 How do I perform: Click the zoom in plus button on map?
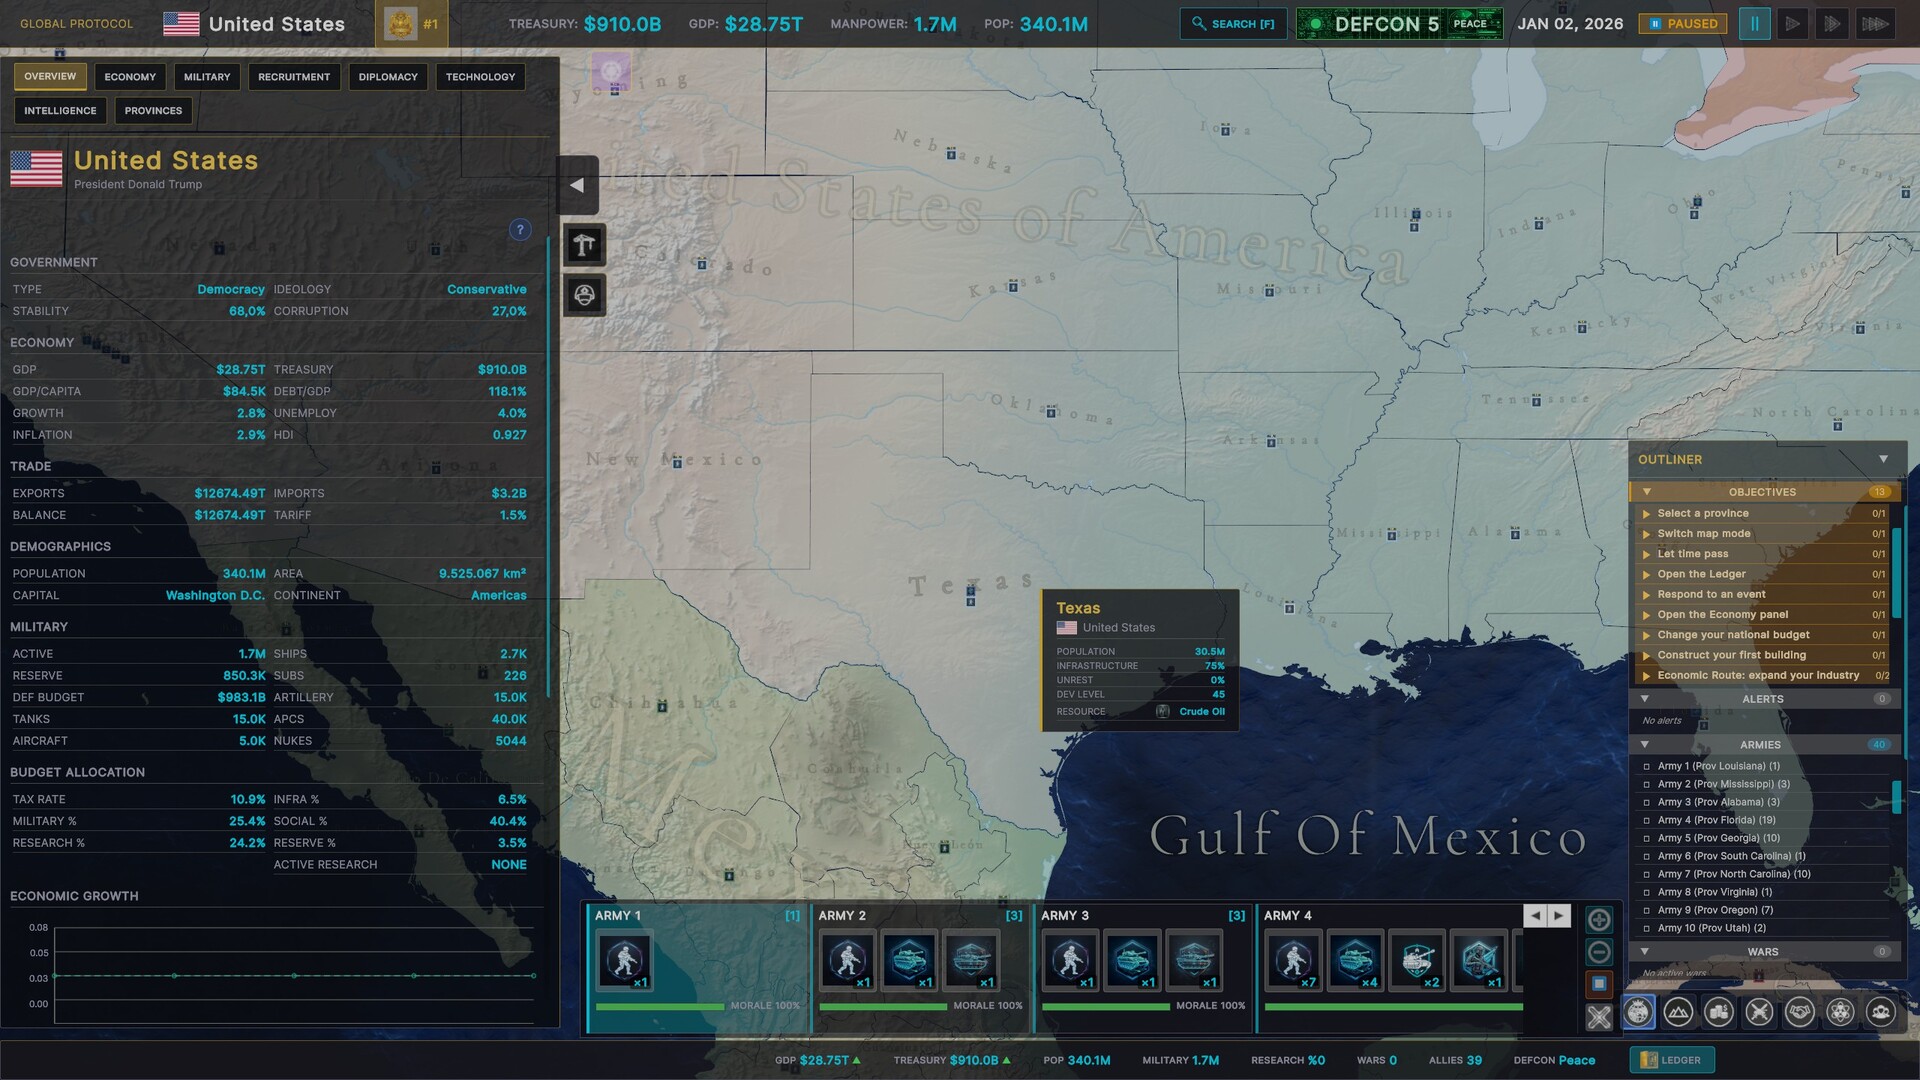click(1598, 918)
